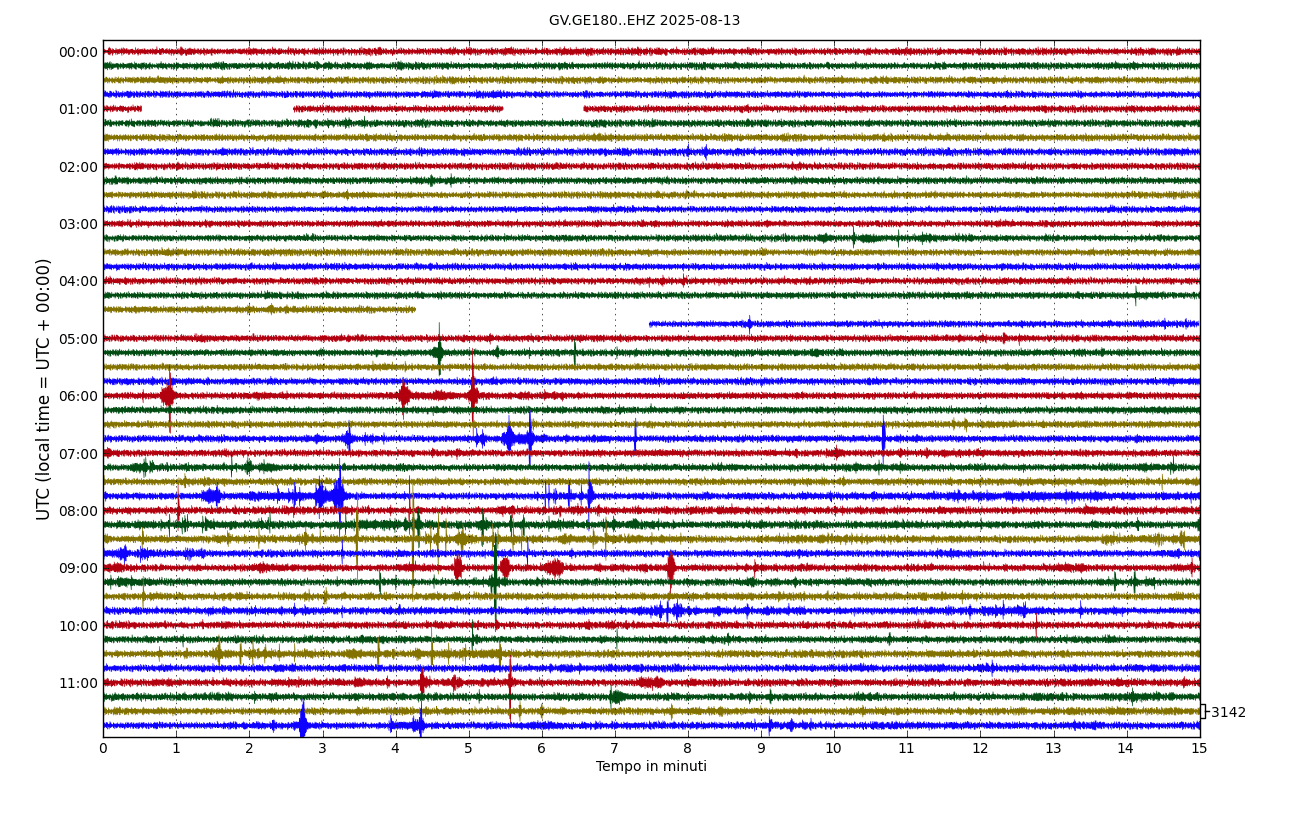Click the 0 minute x-axis tick label
Screen dimensions: 1290x819
click(103, 748)
